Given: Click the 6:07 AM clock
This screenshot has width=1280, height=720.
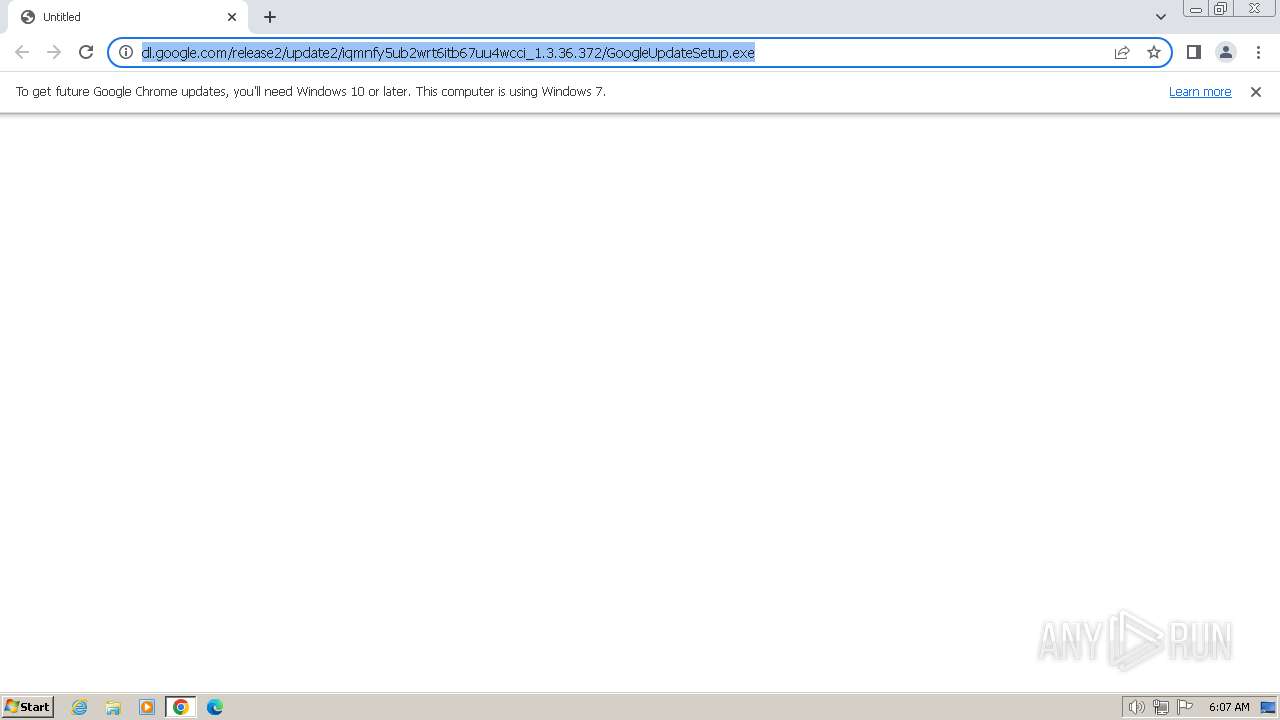Looking at the screenshot, I should 1229,707.
